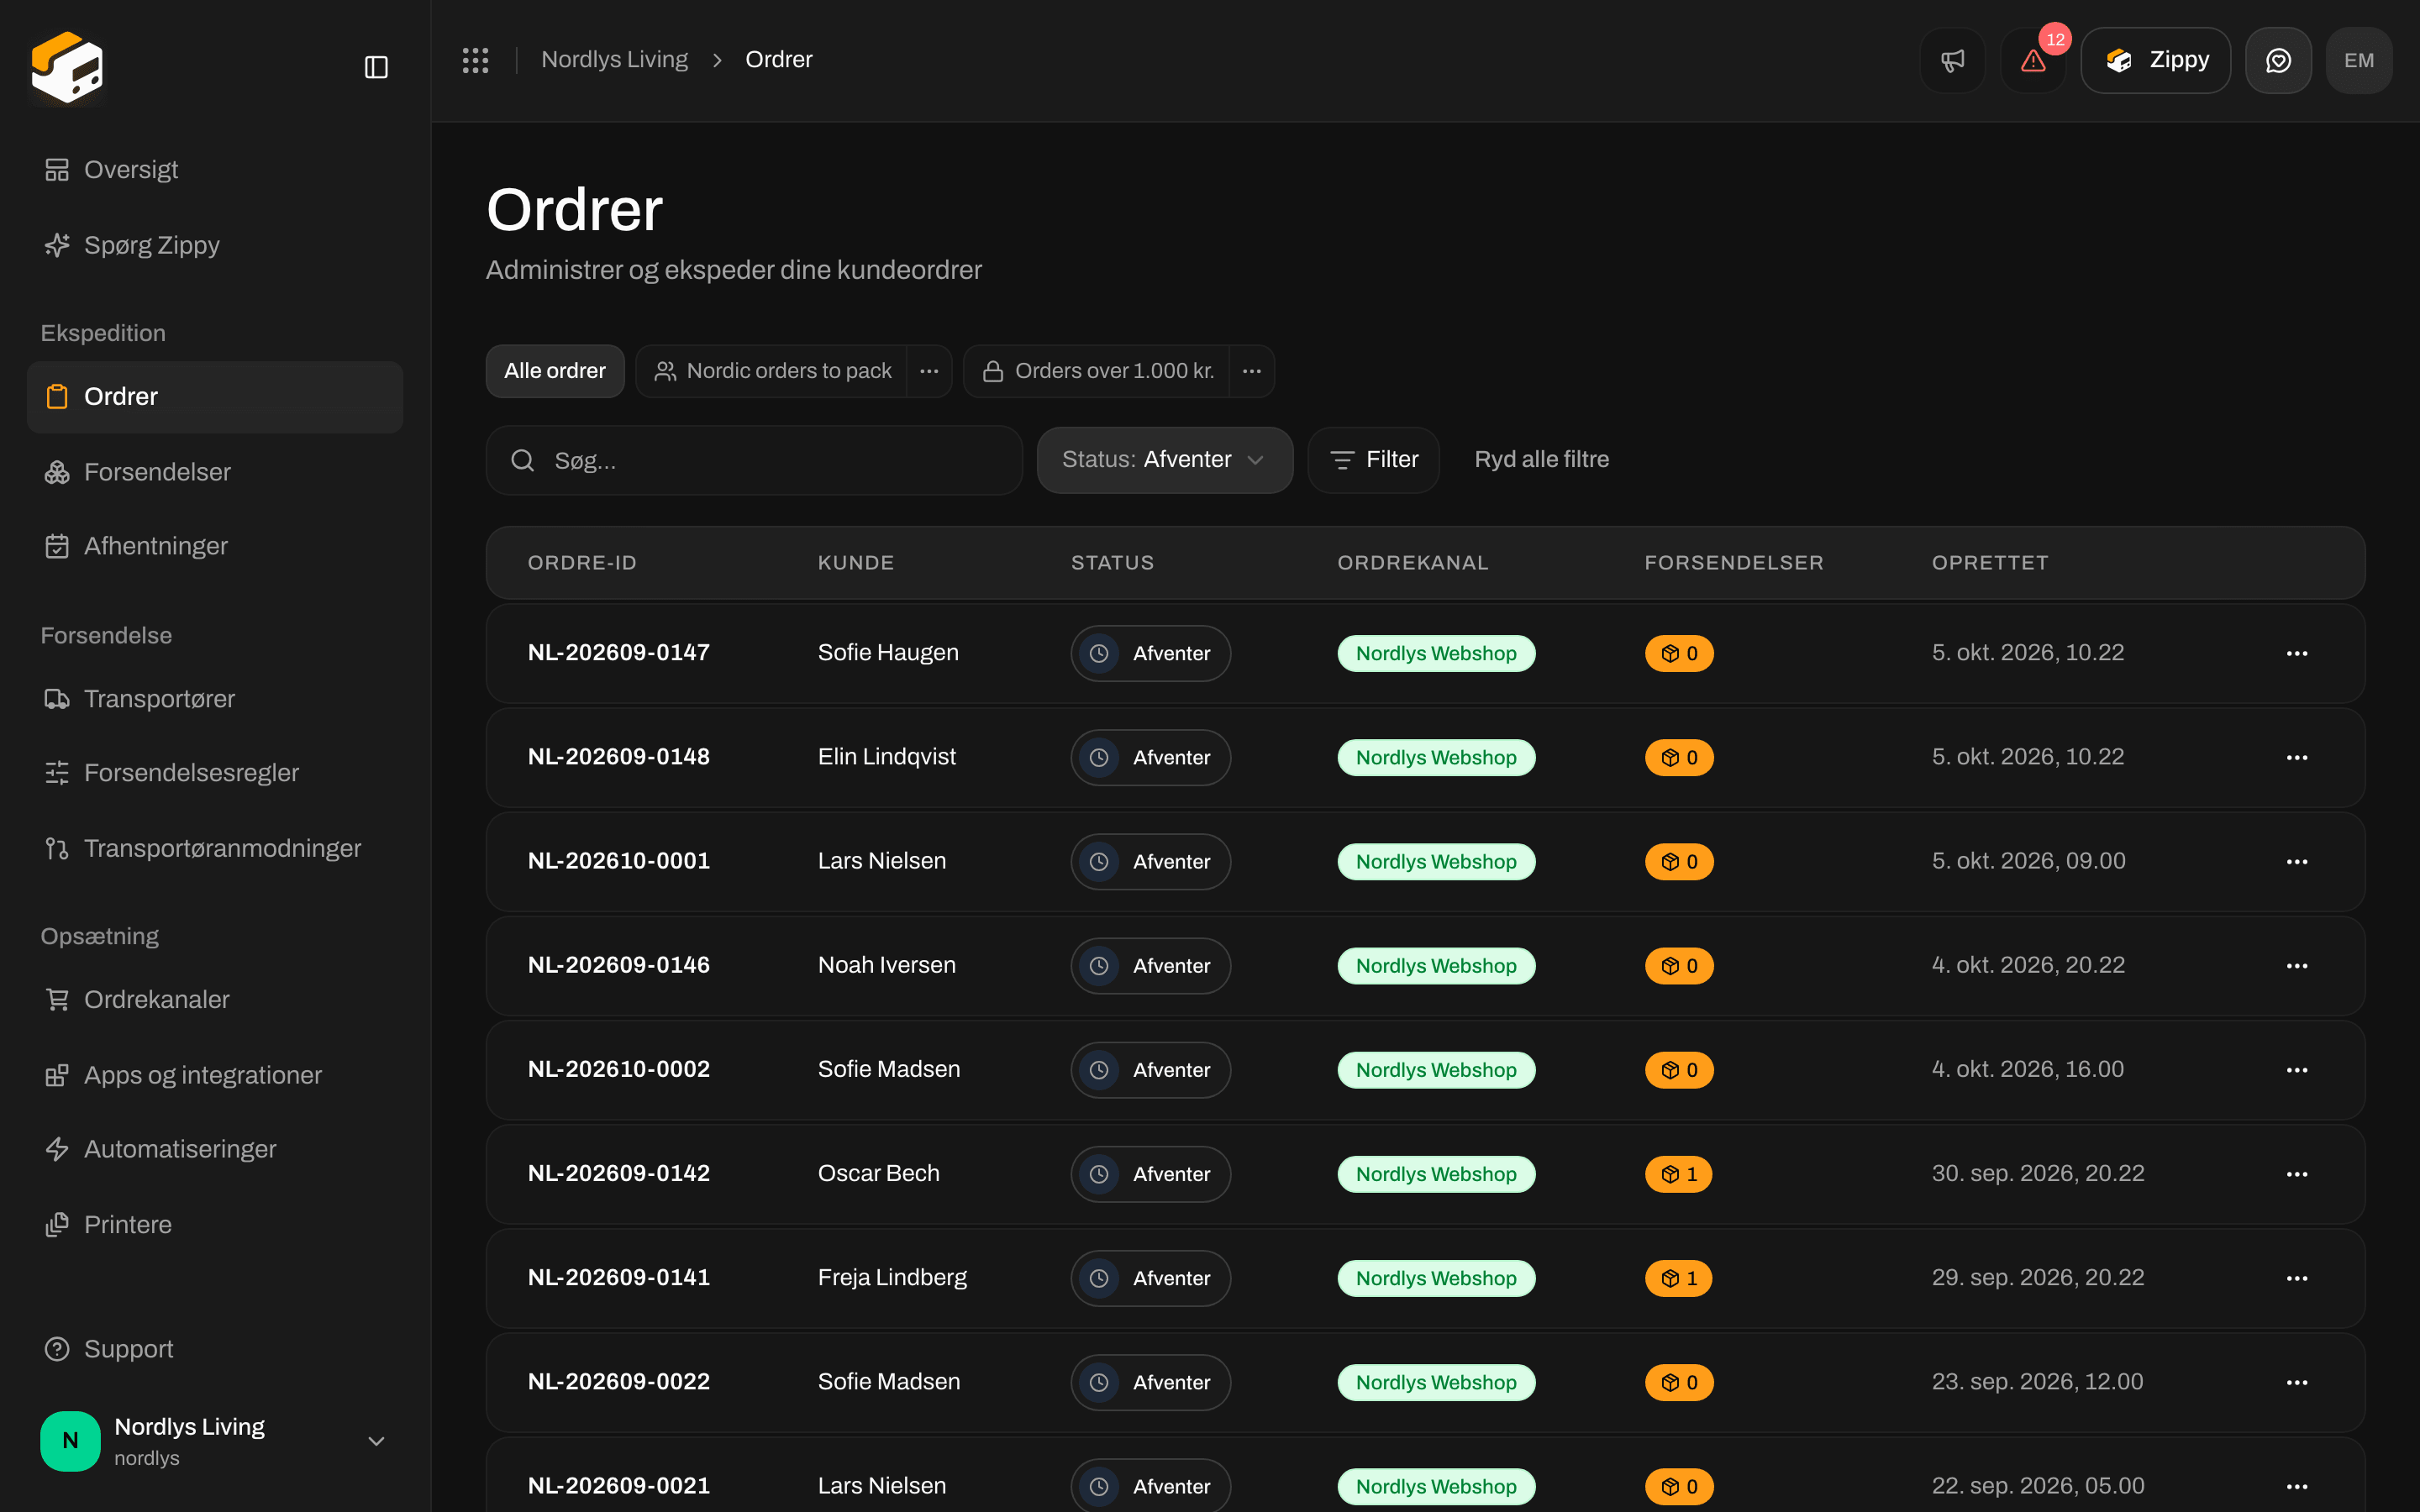Click the Filter button
2420x1512 pixels.
pyautogui.click(x=1374, y=460)
